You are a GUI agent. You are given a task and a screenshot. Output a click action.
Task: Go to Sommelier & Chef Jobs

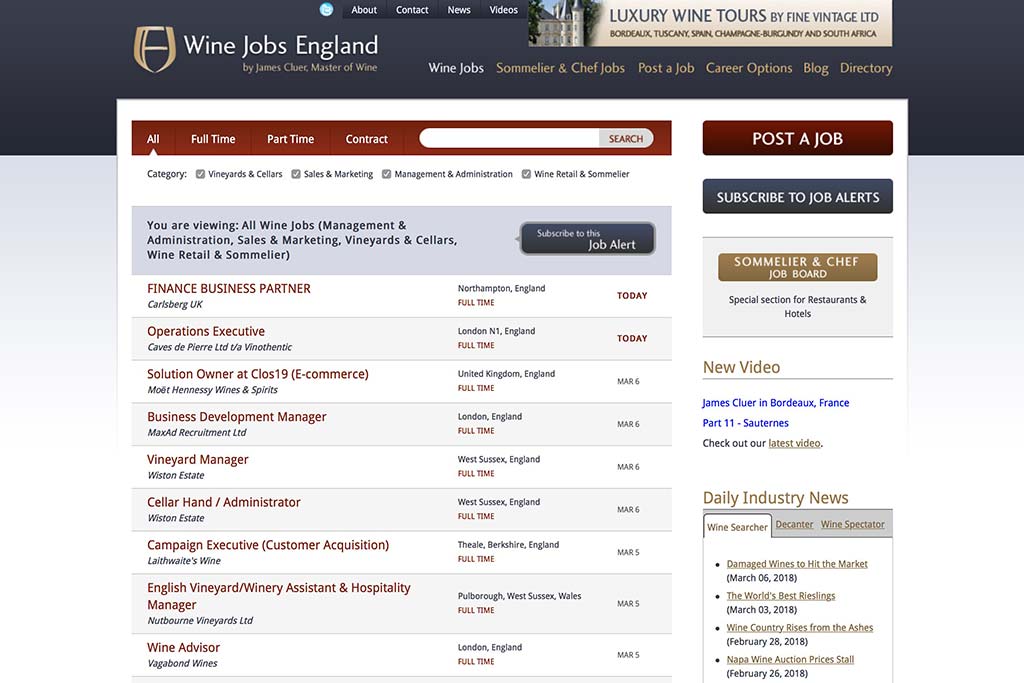click(560, 68)
